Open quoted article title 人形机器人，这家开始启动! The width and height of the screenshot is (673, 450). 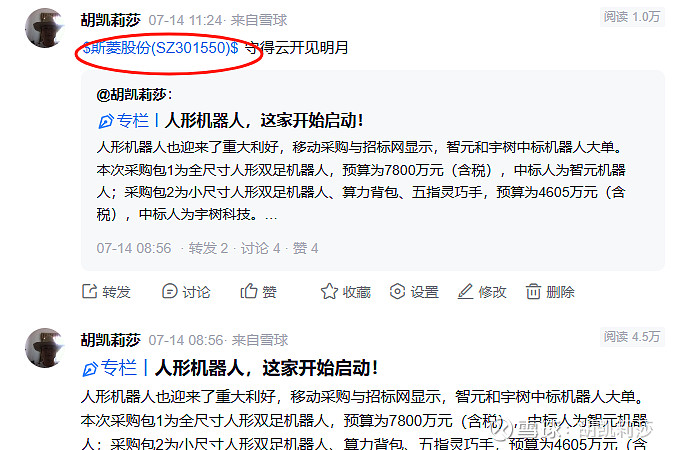coord(264,121)
